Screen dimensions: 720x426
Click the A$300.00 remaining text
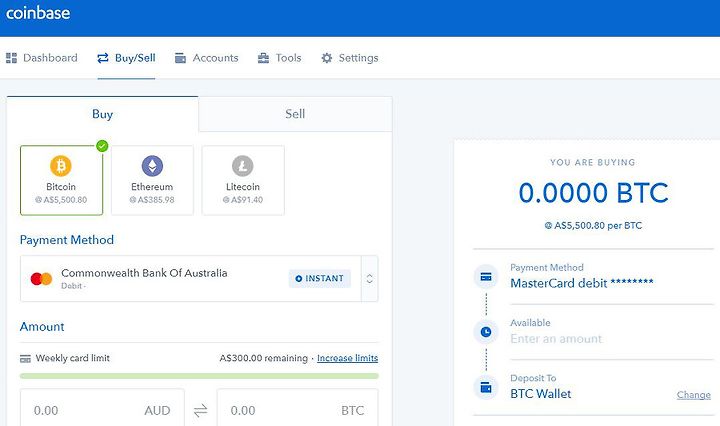[x=264, y=358]
